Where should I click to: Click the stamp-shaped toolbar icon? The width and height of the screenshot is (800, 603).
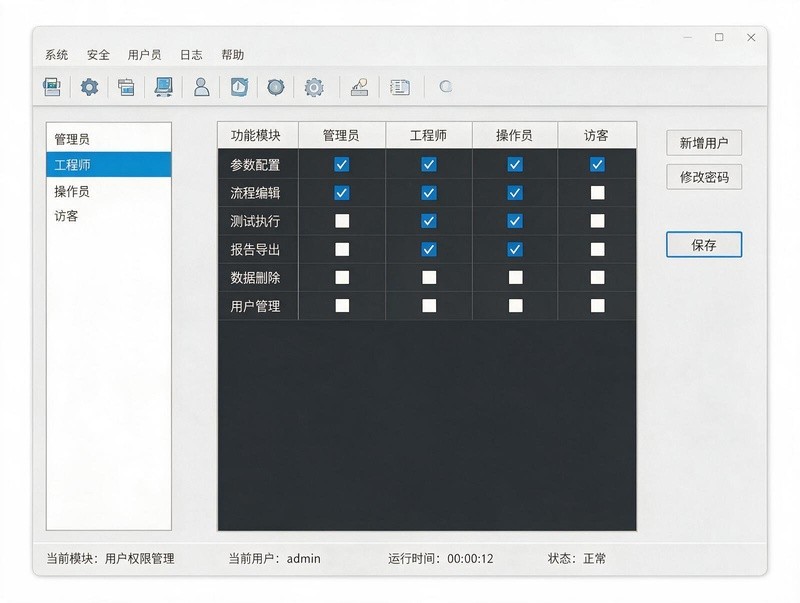coord(360,87)
